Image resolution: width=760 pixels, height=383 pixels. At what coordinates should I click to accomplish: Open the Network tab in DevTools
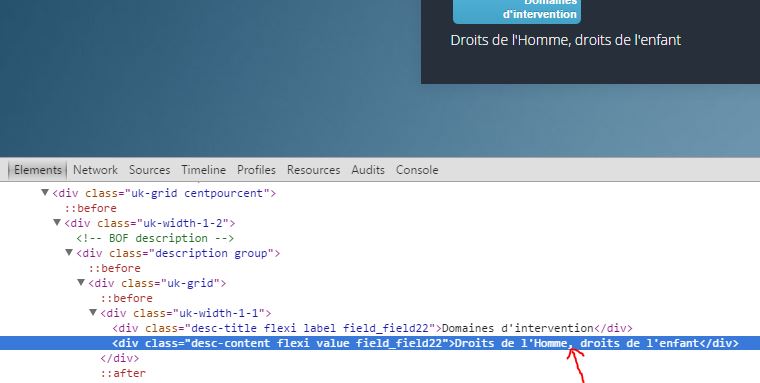click(x=95, y=170)
